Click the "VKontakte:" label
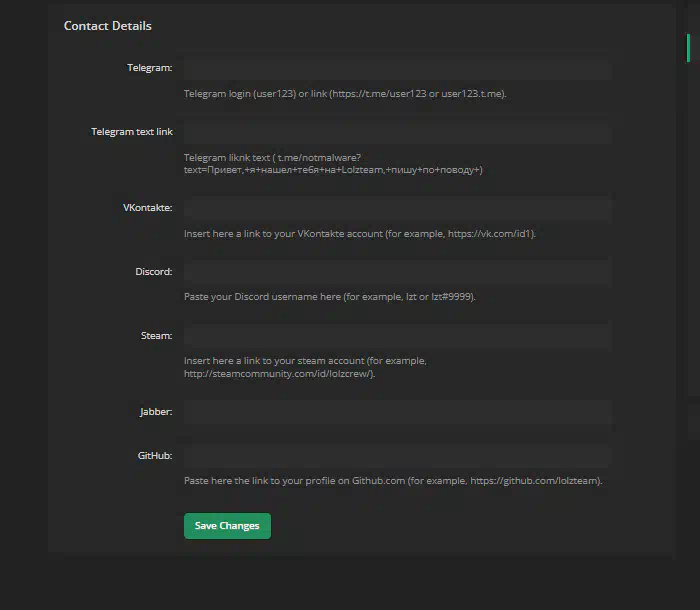Image resolution: width=700 pixels, height=610 pixels. [148, 208]
